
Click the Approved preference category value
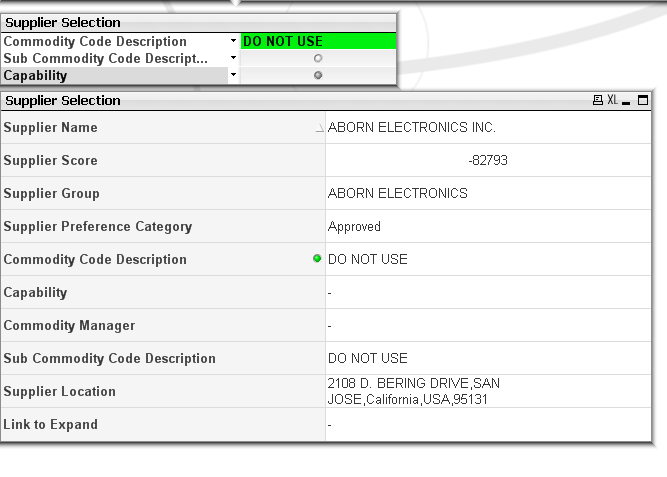pyautogui.click(x=354, y=227)
